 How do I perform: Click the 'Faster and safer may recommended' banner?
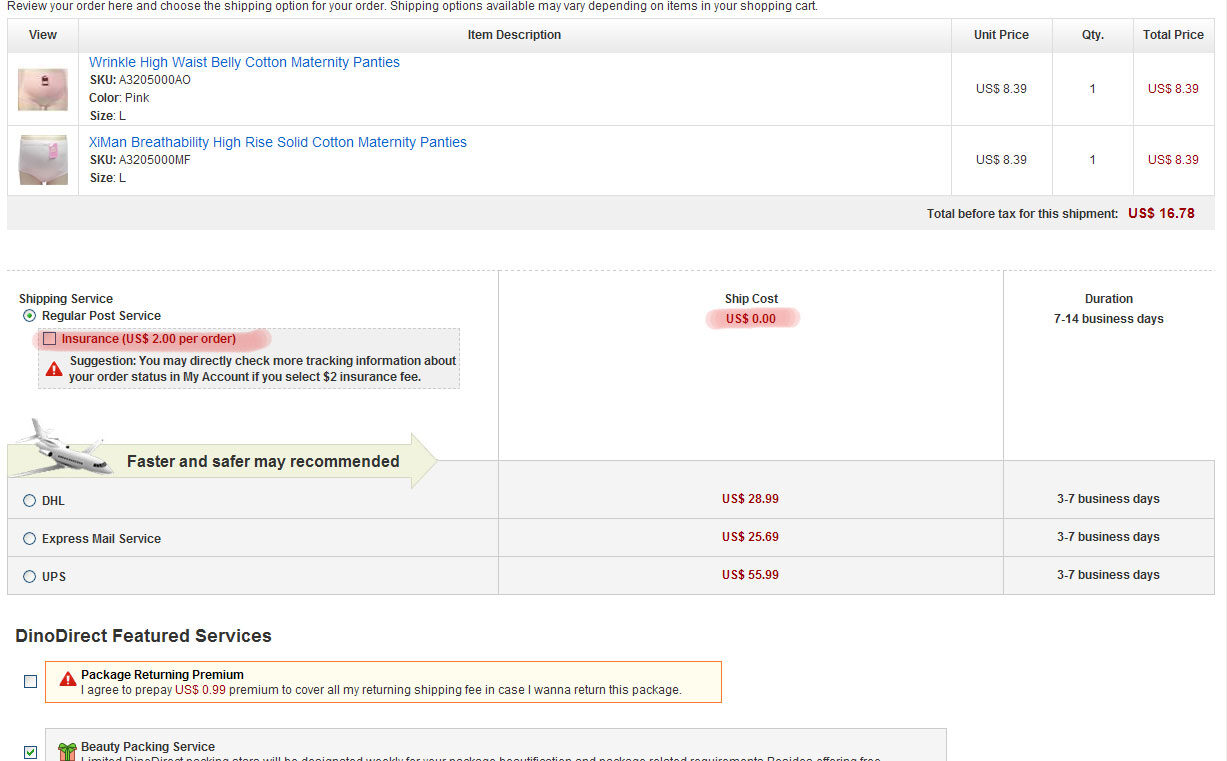point(263,462)
